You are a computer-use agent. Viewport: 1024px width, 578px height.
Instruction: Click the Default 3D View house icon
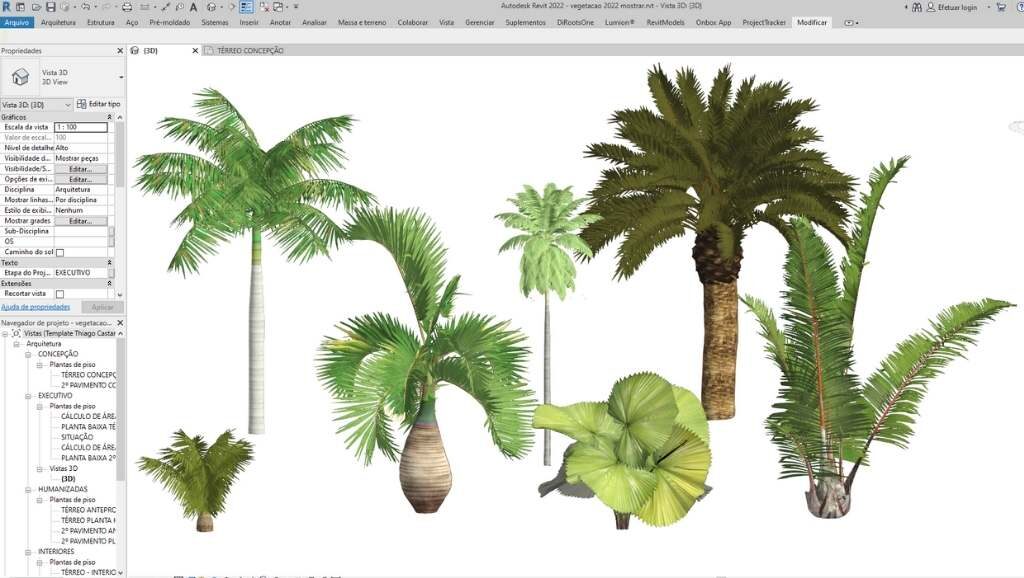pos(211,7)
